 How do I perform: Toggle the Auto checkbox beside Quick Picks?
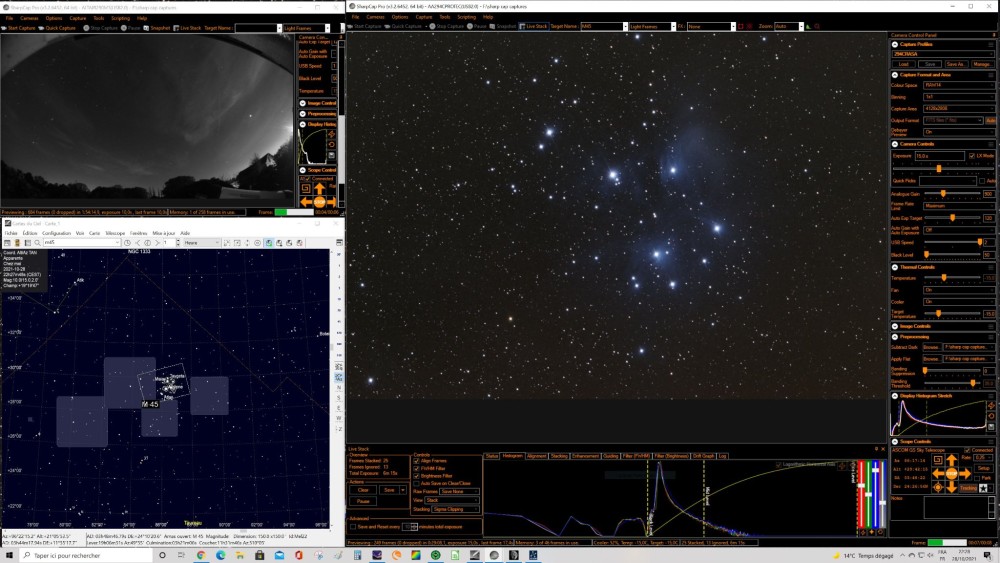pyautogui.click(x=982, y=181)
